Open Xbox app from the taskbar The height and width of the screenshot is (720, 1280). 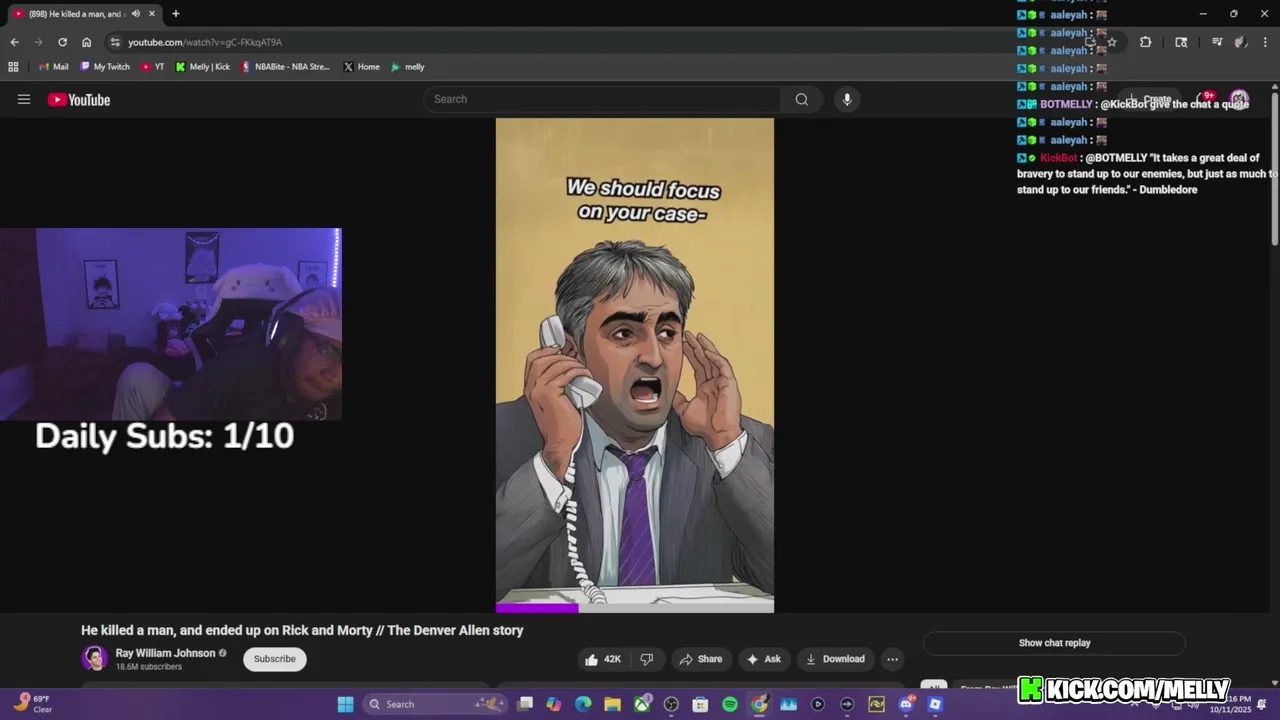(642, 704)
